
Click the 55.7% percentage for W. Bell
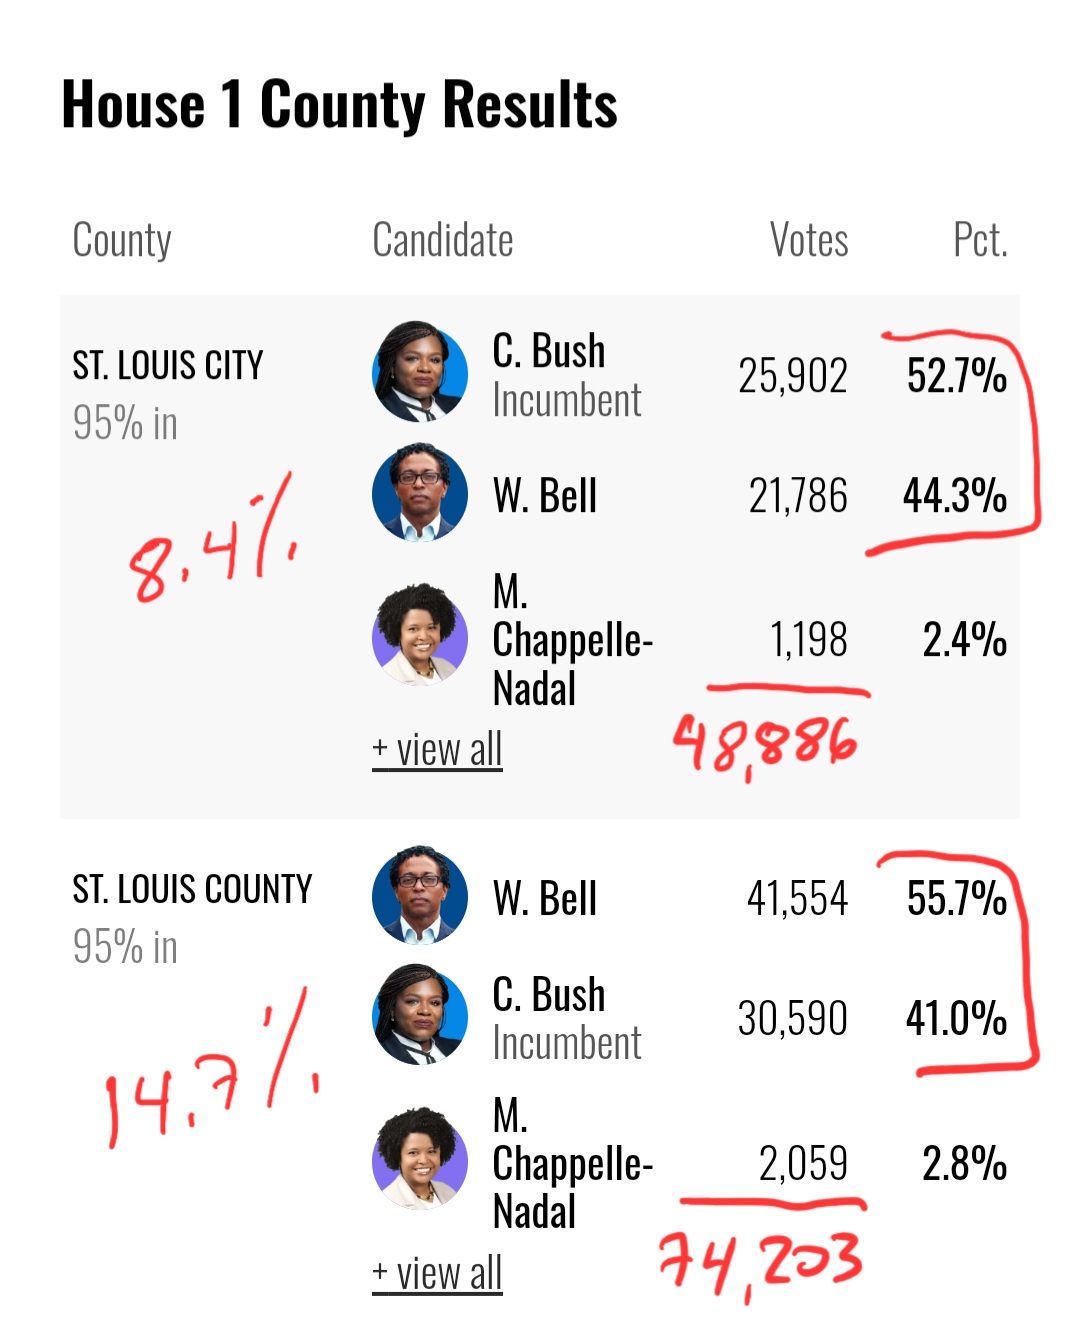[956, 898]
